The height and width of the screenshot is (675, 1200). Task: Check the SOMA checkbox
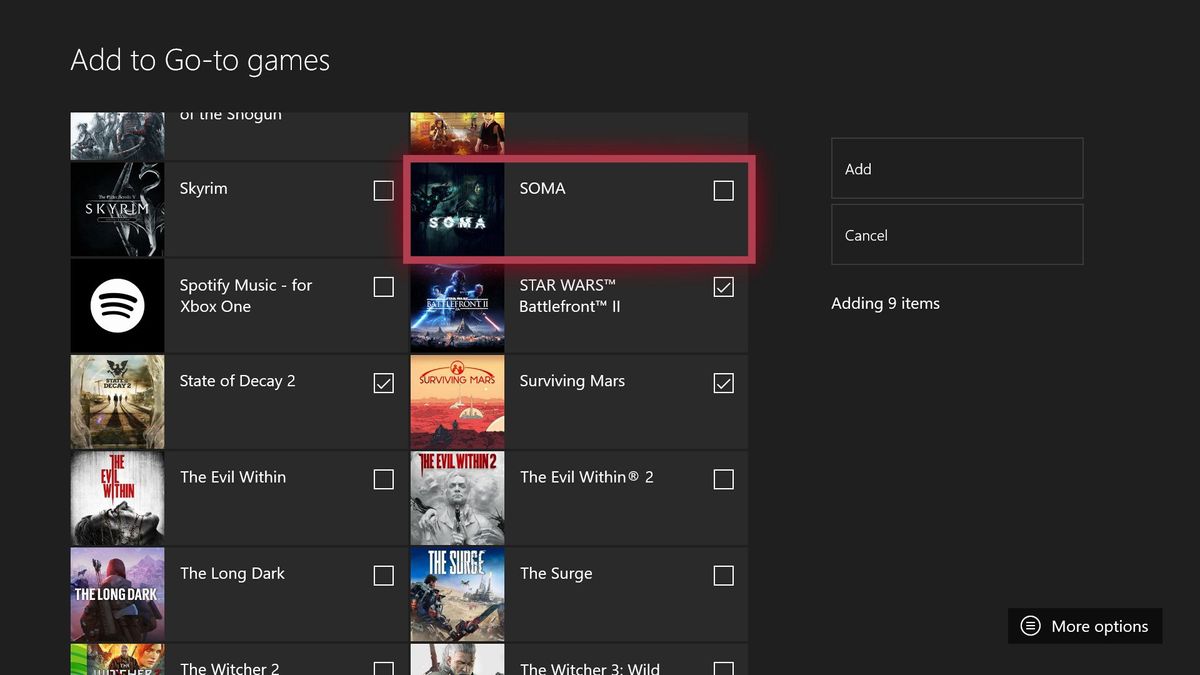pos(723,190)
